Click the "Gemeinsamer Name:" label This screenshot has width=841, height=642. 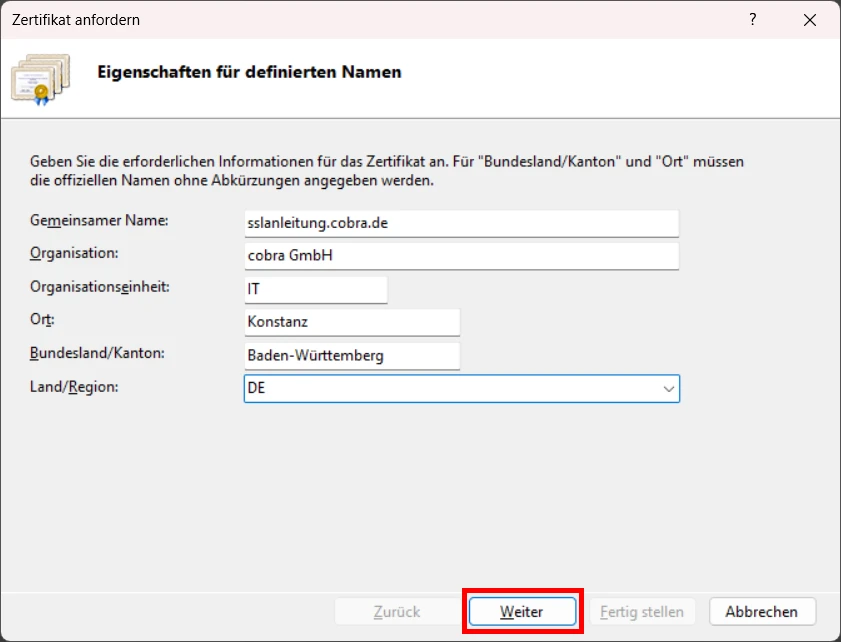point(99,220)
